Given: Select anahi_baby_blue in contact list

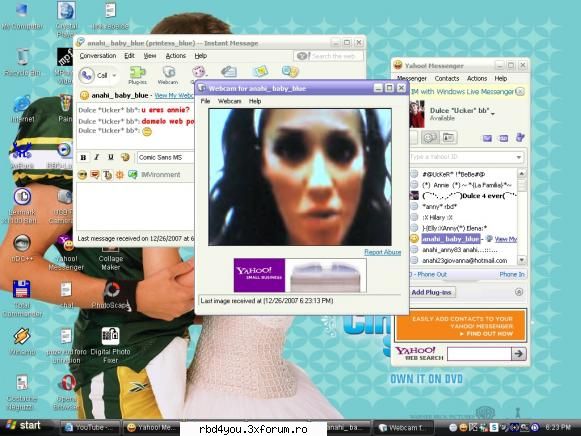Looking at the screenshot, I should point(451,239).
